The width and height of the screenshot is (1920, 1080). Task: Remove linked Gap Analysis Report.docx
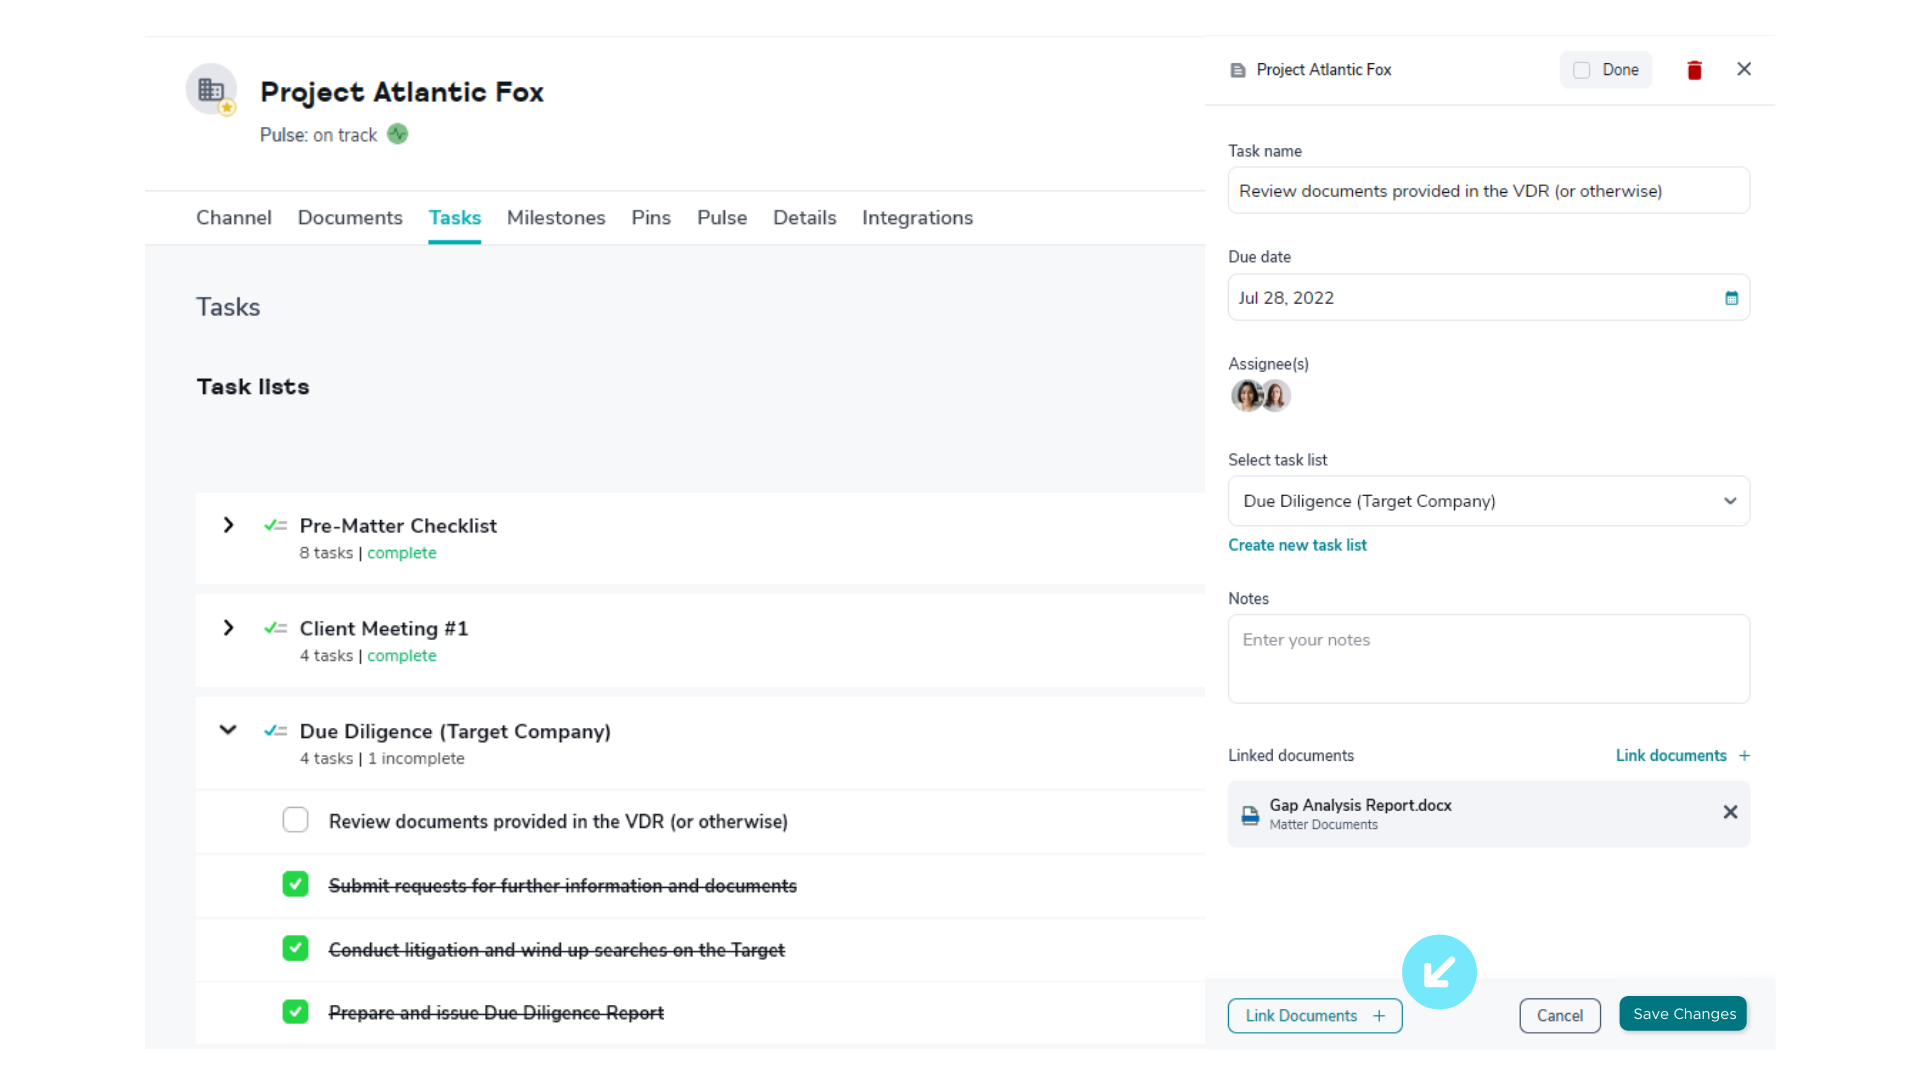click(1730, 812)
